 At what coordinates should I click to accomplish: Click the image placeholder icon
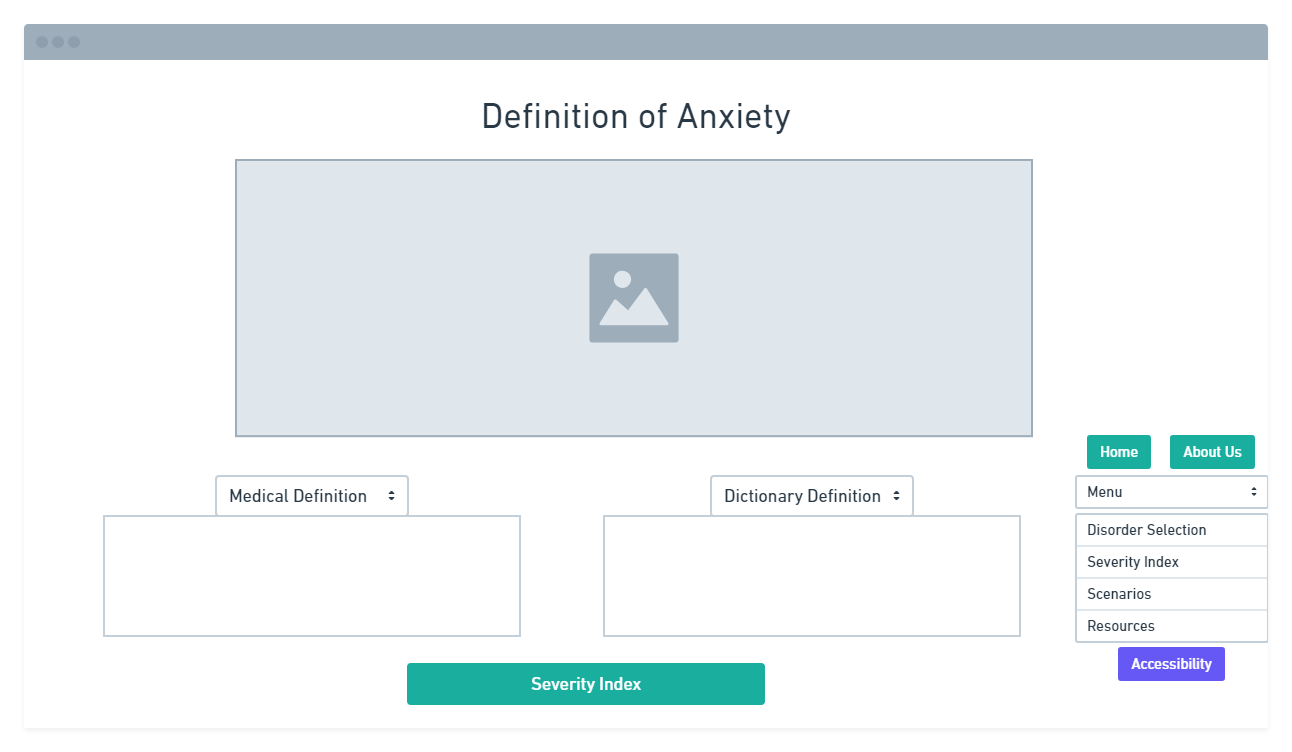pos(634,298)
